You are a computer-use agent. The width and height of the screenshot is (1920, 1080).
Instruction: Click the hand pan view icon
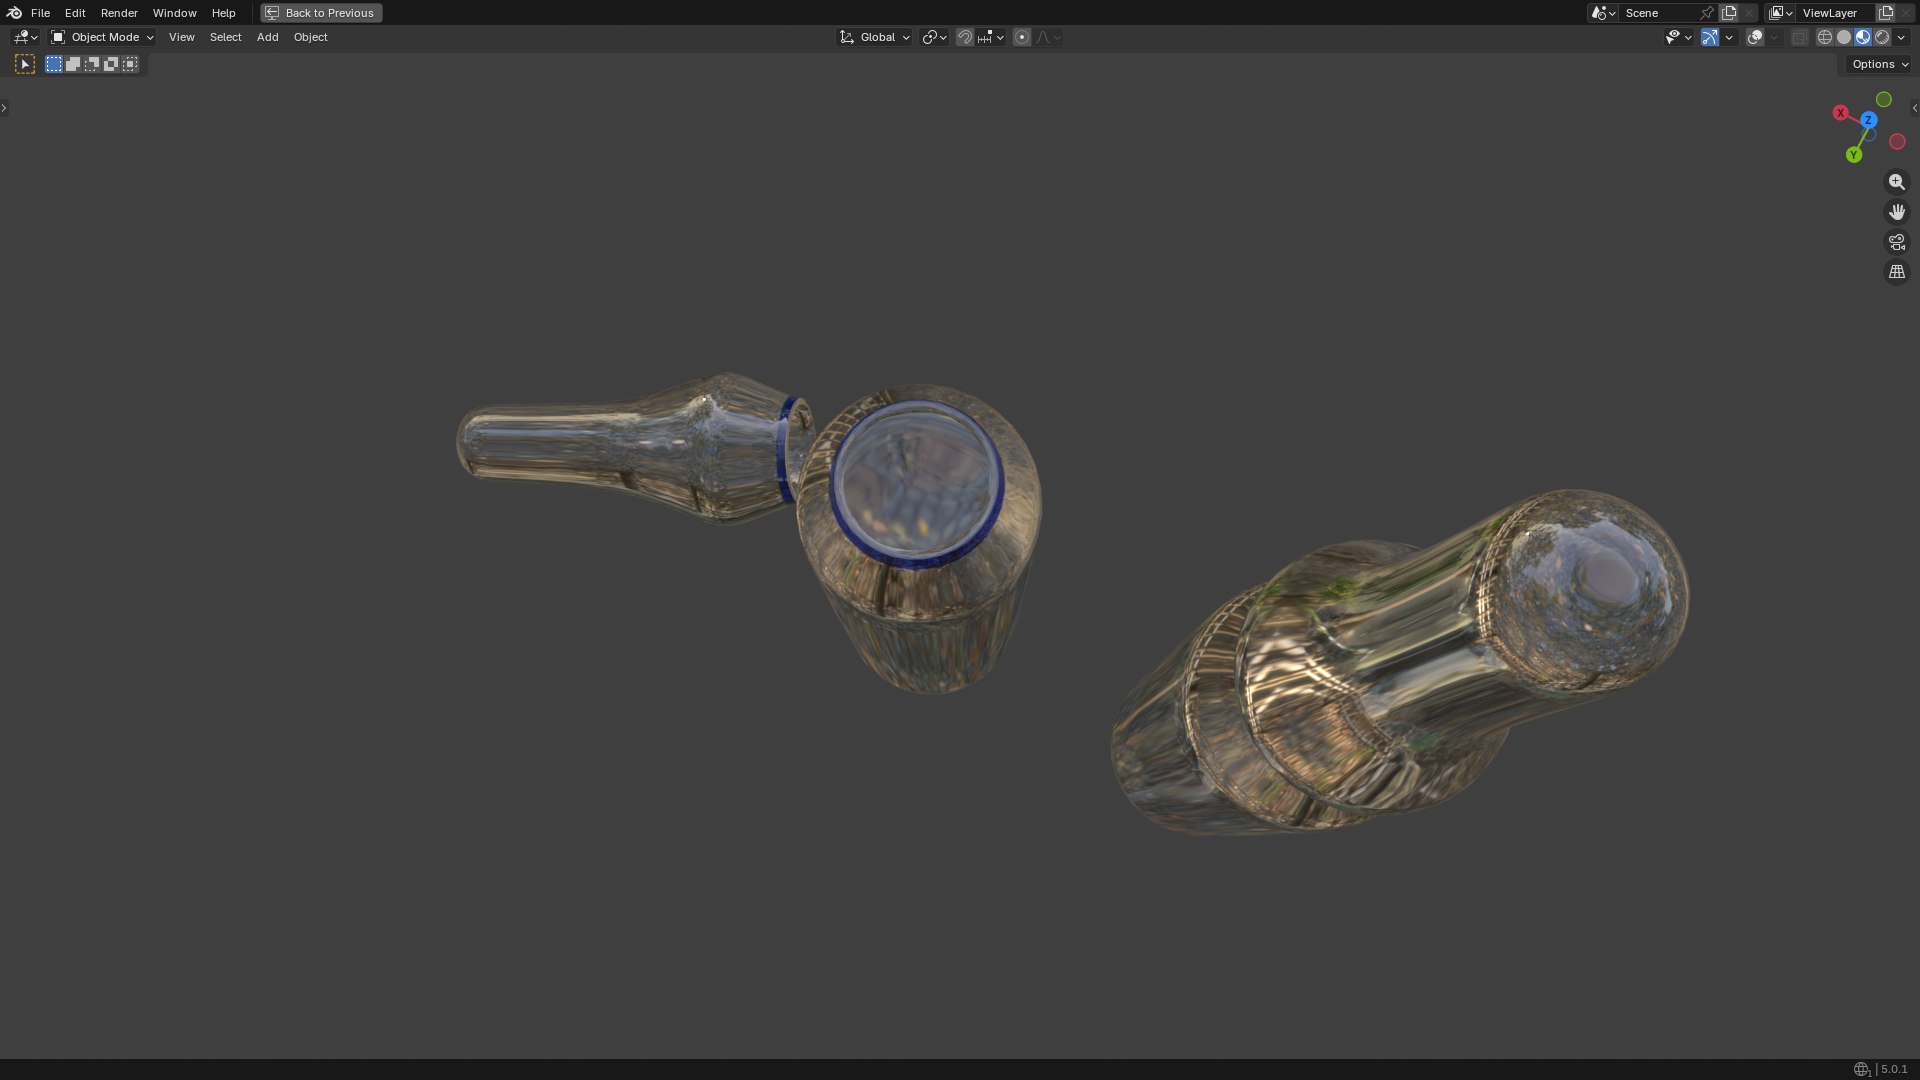(x=1896, y=212)
